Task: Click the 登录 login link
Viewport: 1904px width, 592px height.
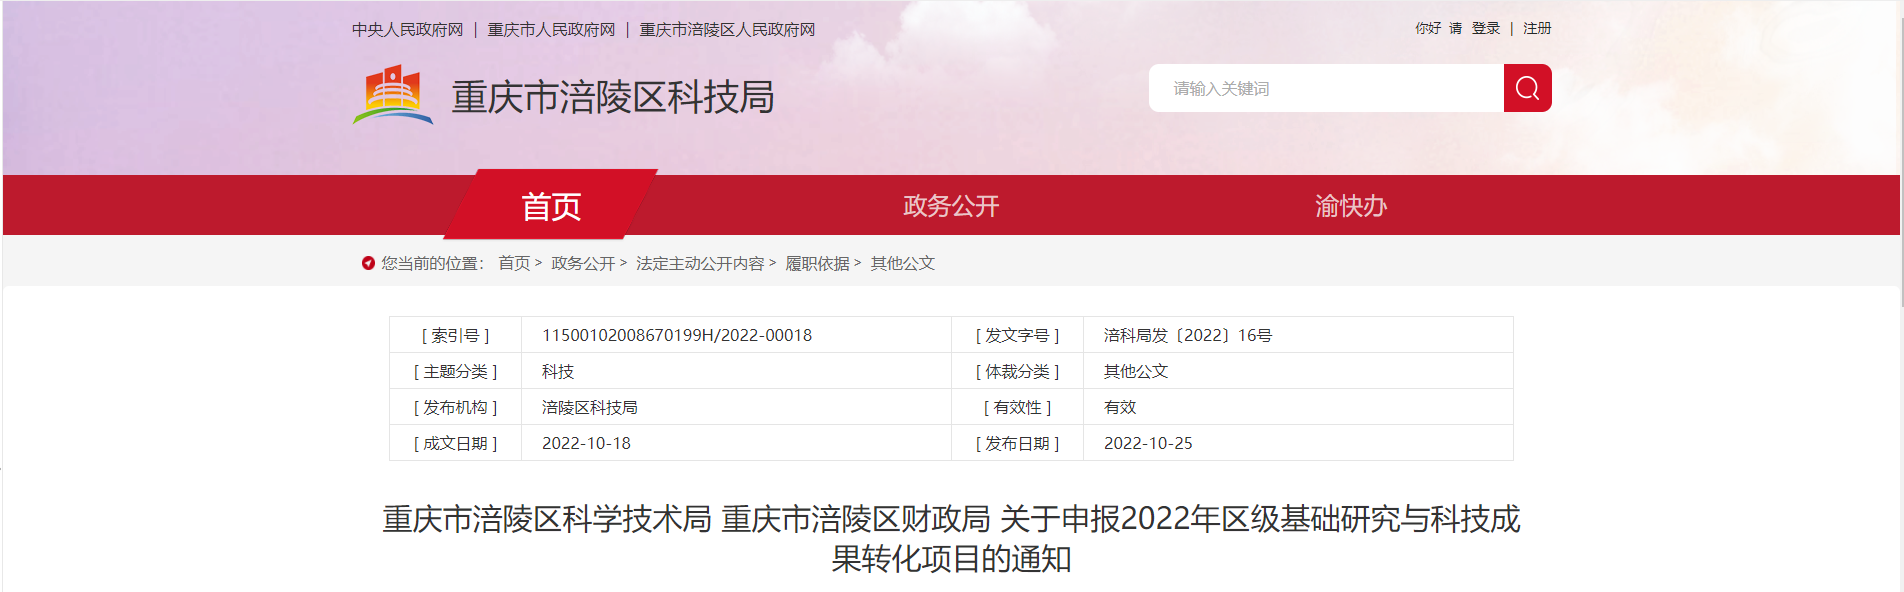Action: click(x=1485, y=29)
